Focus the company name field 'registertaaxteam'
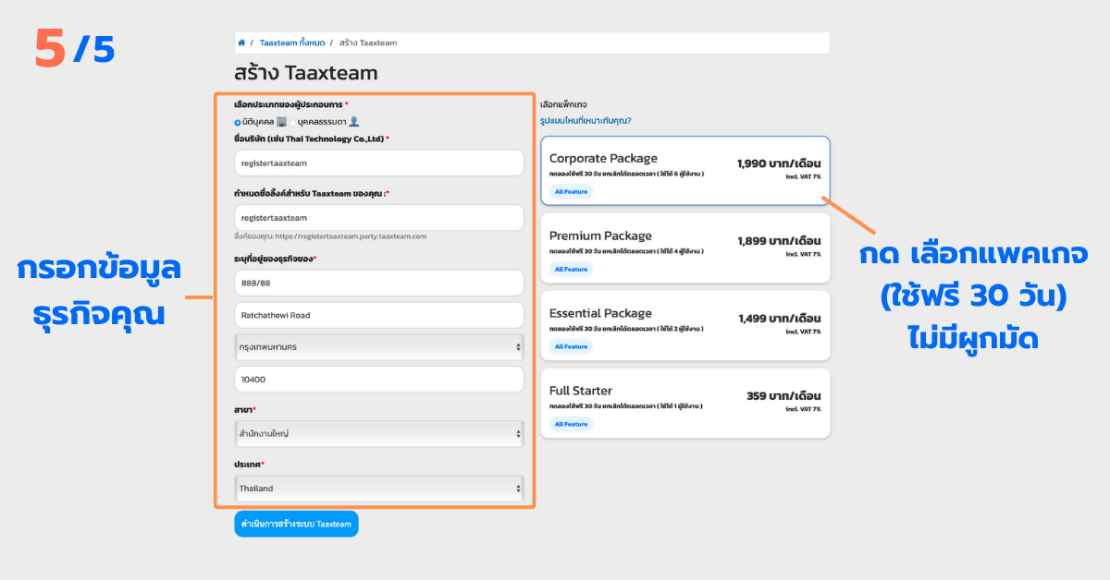1110x580 pixels. (379, 163)
